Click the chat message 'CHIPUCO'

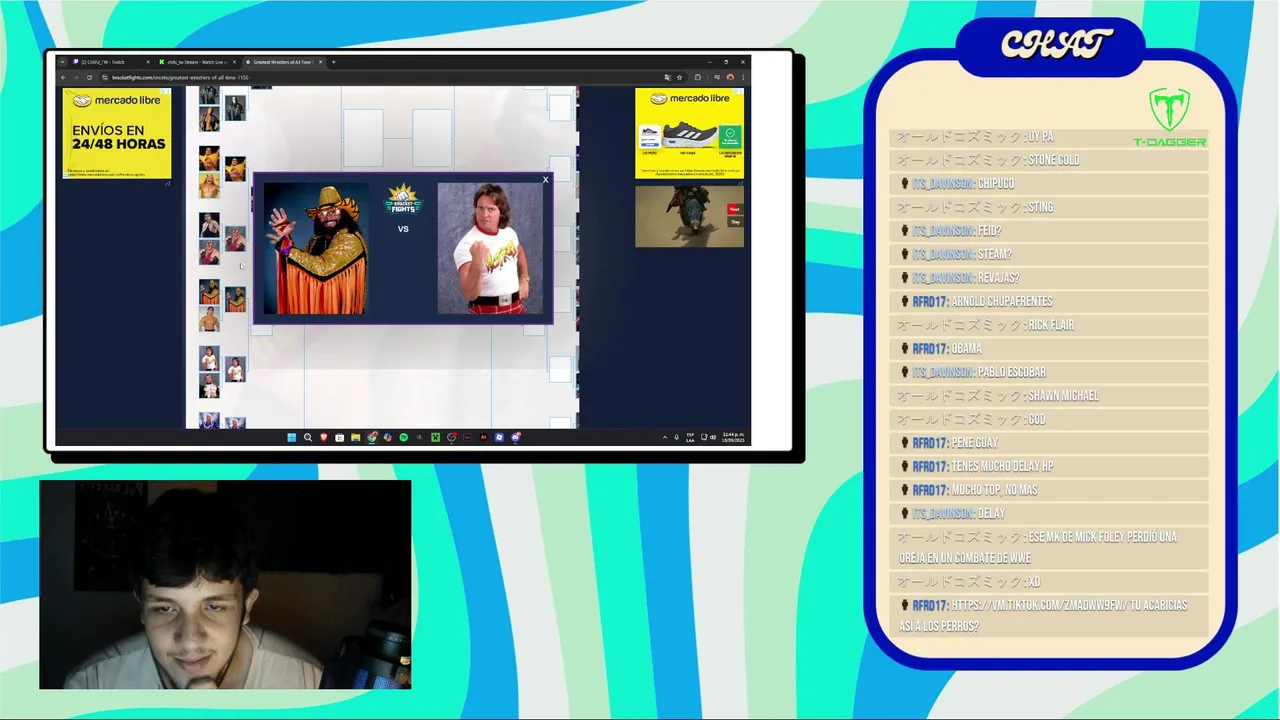[x=995, y=184]
